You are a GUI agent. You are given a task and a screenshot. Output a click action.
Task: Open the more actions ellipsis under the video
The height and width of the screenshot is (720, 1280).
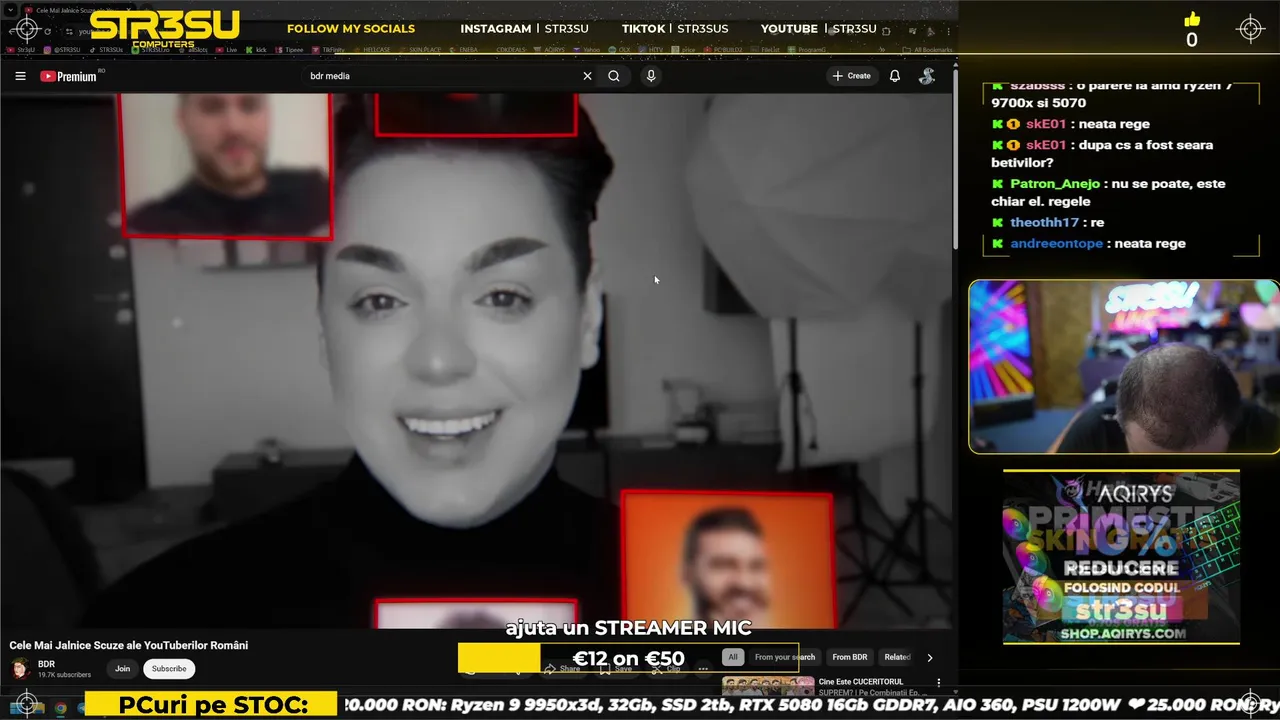click(x=703, y=669)
